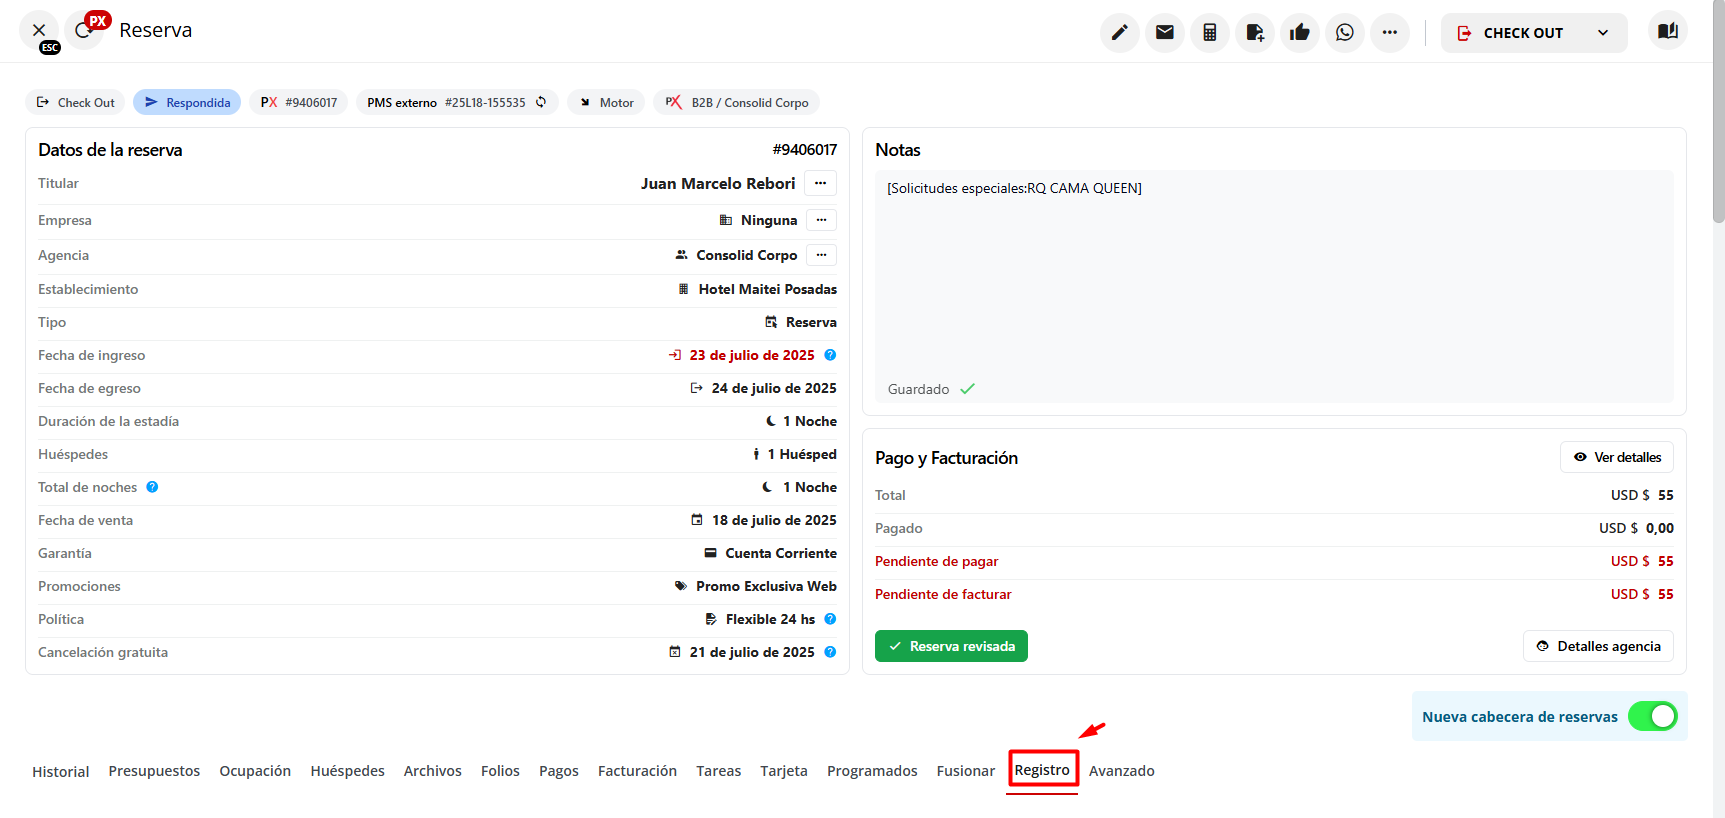Expand the CHECK OUT dropdown arrow
1725x818 pixels.
[x=1603, y=33]
